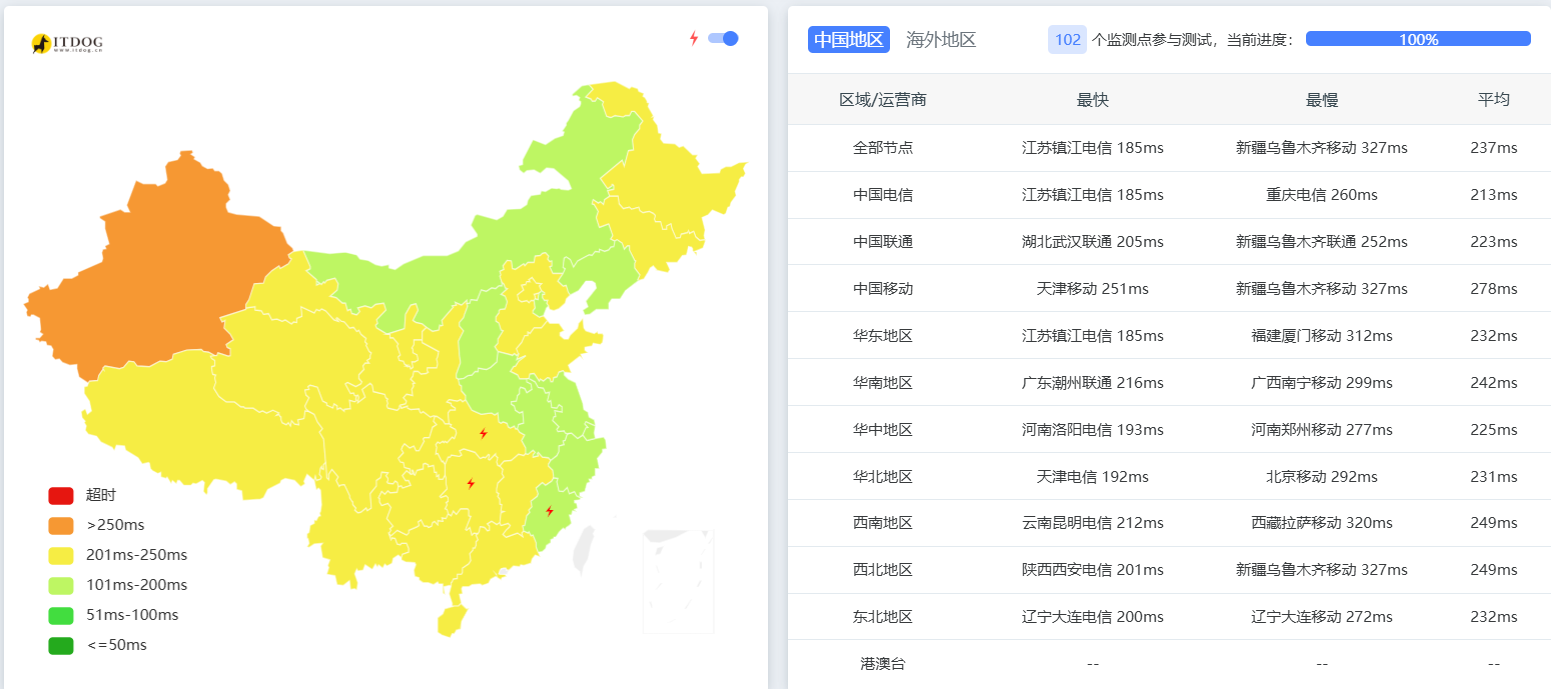Click 福建厦门移动 312ms cell

(1321, 336)
